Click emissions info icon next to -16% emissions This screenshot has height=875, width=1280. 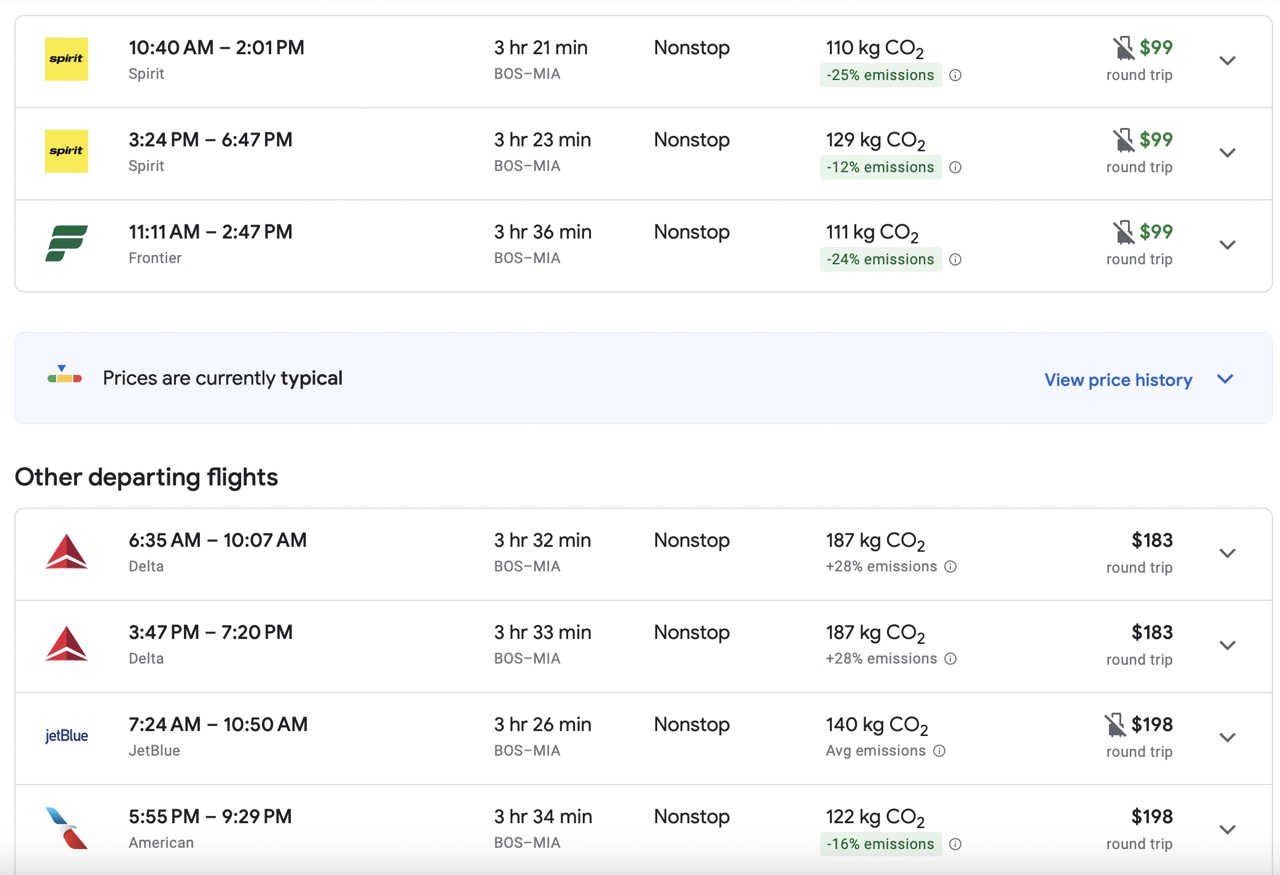pyautogui.click(x=955, y=844)
